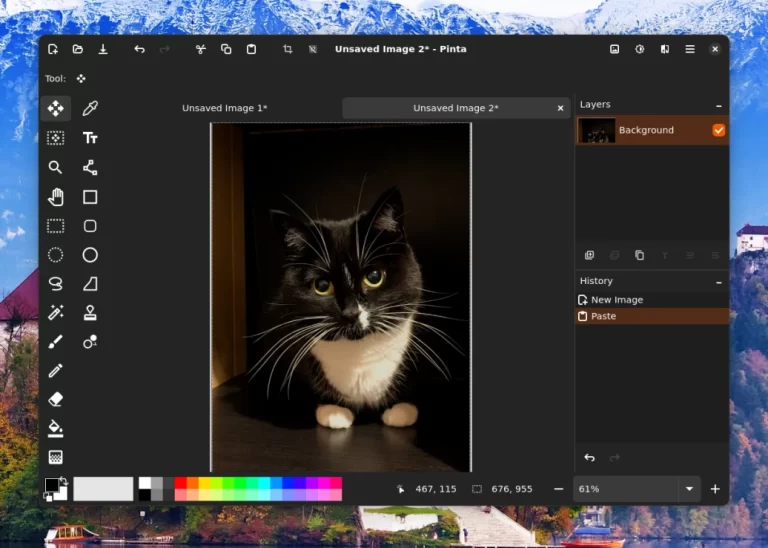
Task: Select the Paintbrush tool
Action: pos(56,342)
